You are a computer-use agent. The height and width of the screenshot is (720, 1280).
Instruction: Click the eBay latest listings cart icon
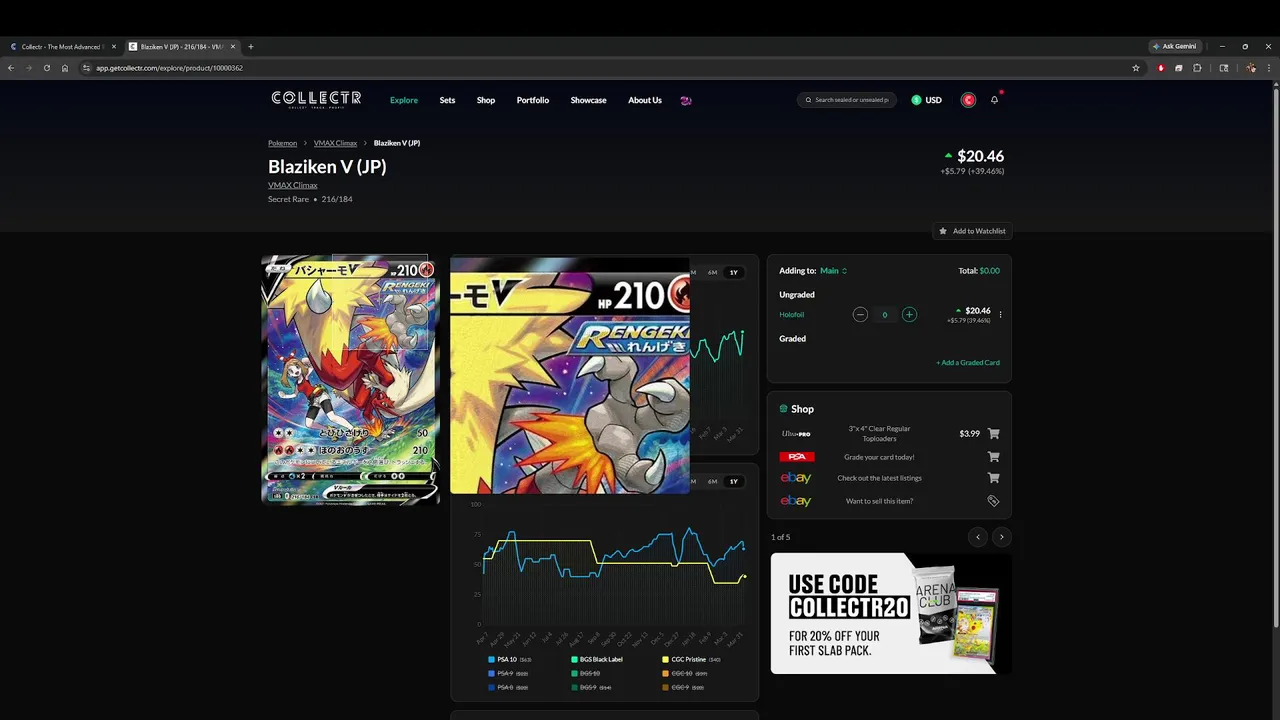(993, 478)
